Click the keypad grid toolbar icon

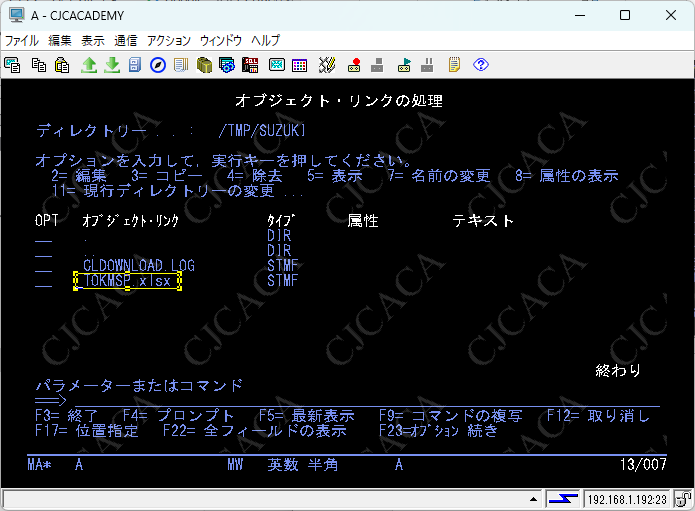tap(299, 65)
